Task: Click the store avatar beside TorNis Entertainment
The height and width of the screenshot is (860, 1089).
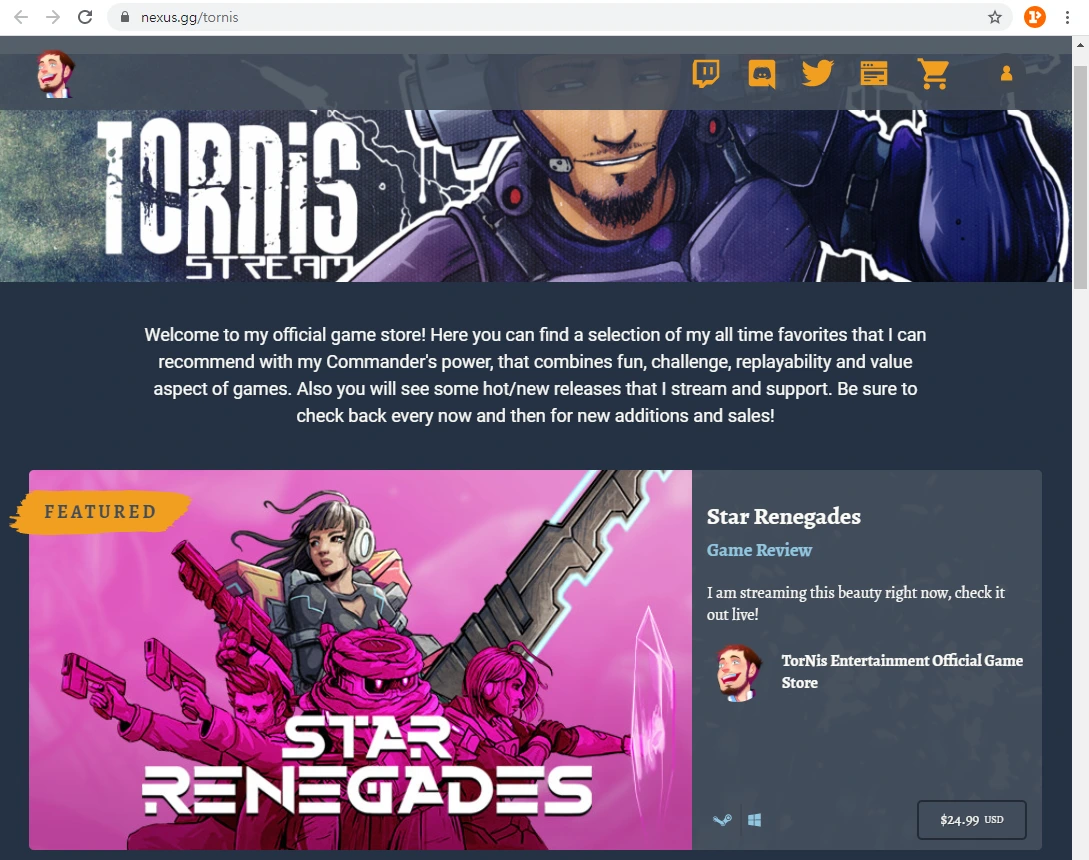Action: pyautogui.click(x=739, y=672)
